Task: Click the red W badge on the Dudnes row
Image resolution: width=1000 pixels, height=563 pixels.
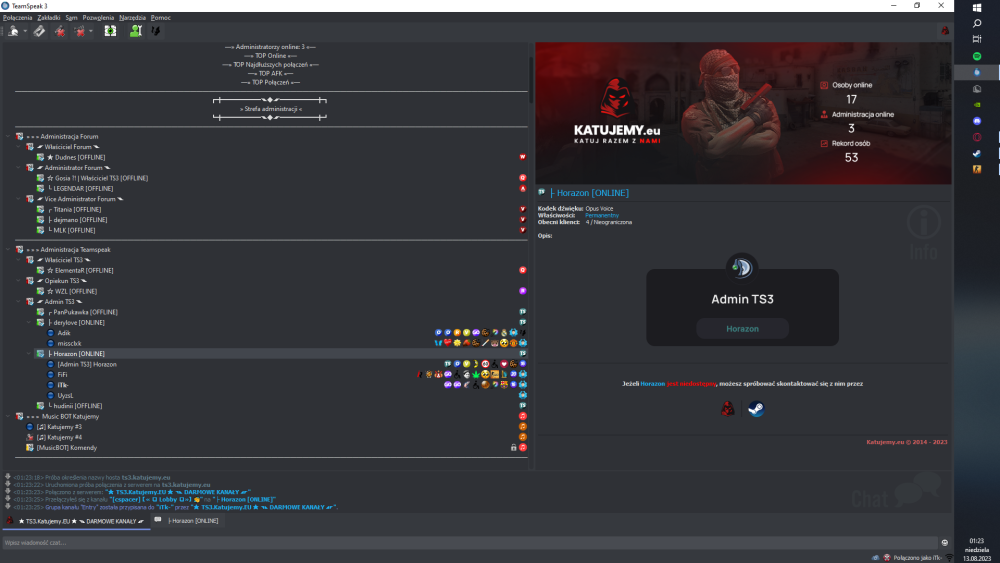Action: coord(522,157)
